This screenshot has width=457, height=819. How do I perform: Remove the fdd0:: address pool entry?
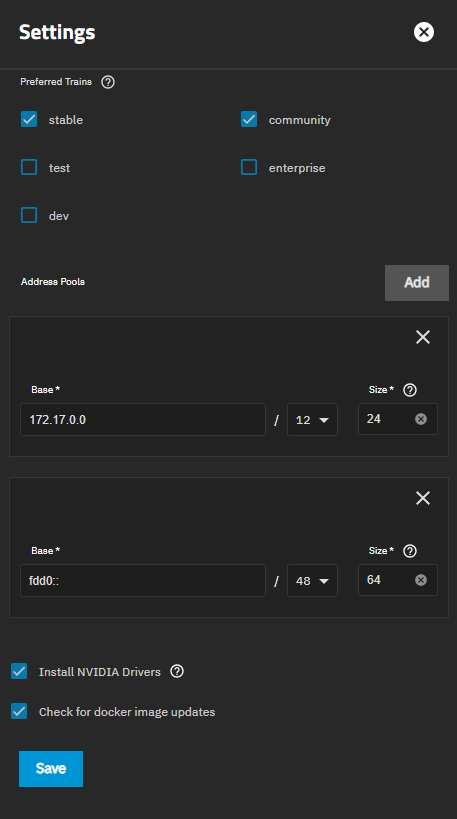pos(423,498)
